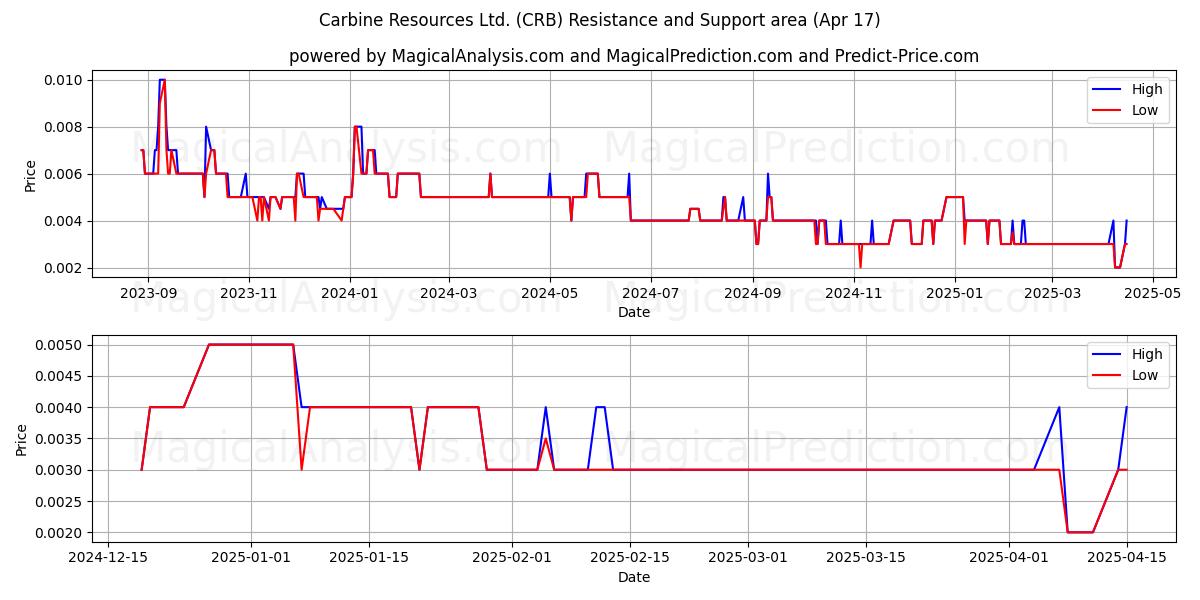Click the '2025-02-01' date tick label
1200x600 pixels.
point(512,558)
